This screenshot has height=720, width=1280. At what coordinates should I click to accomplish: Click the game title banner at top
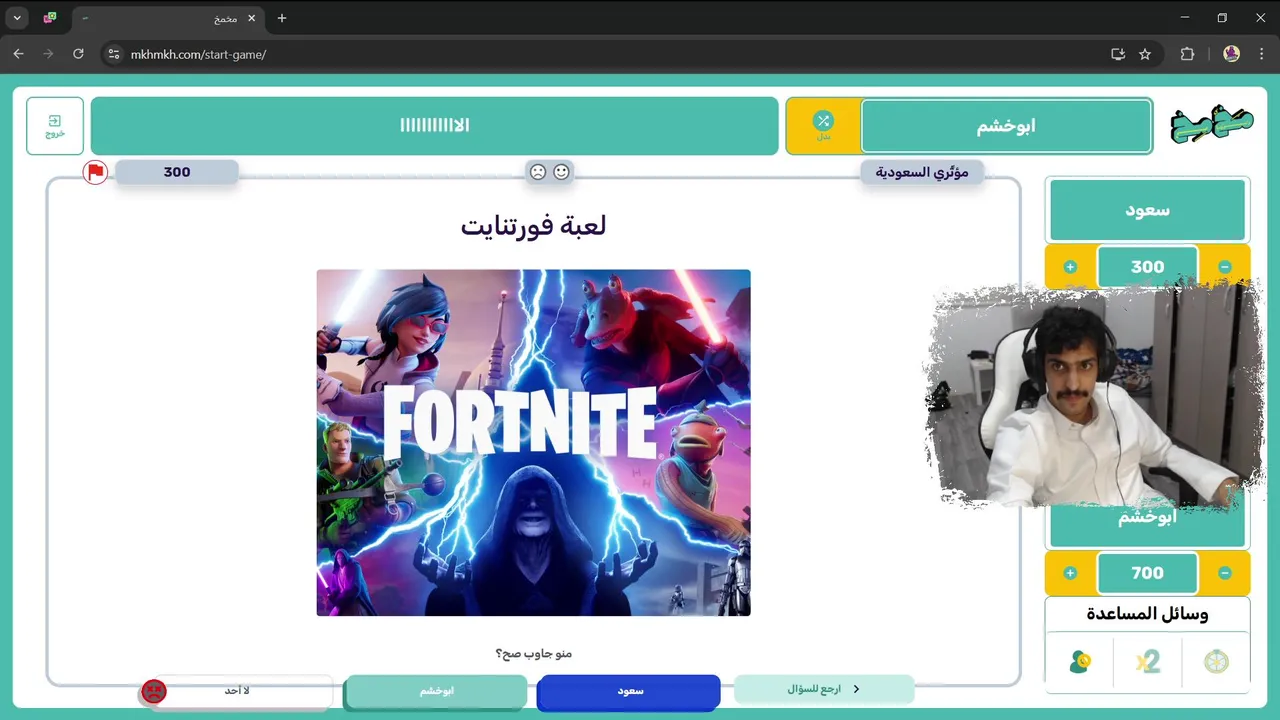[x=434, y=126]
